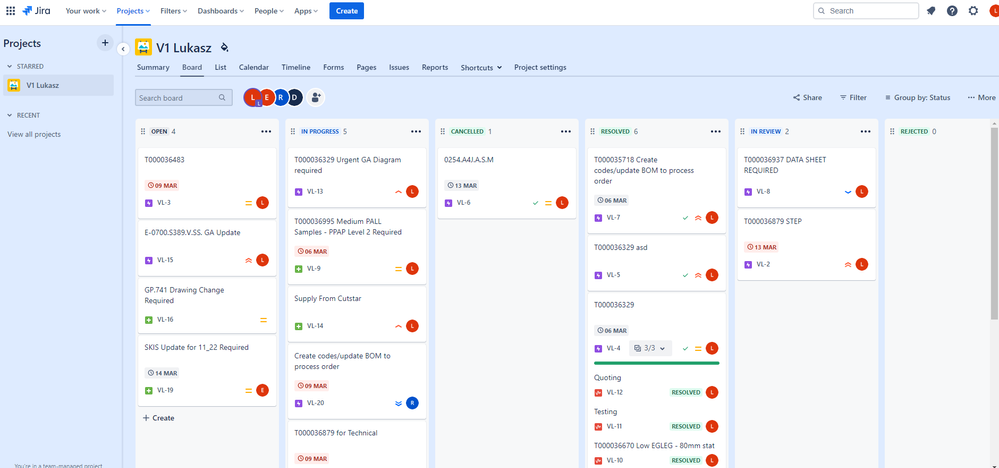Open the Filters menu in top bar
The width and height of the screenshot is (999, 468).
[x=174, y=11]
